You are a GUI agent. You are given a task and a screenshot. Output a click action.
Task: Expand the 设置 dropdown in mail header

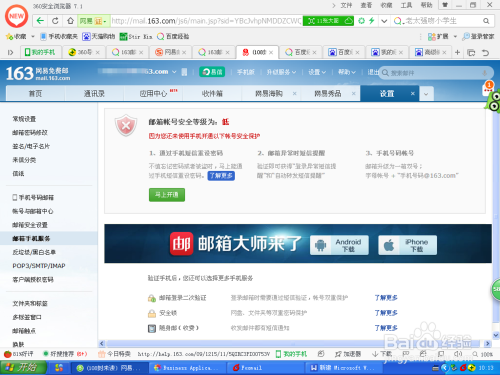tap(317, 72)
